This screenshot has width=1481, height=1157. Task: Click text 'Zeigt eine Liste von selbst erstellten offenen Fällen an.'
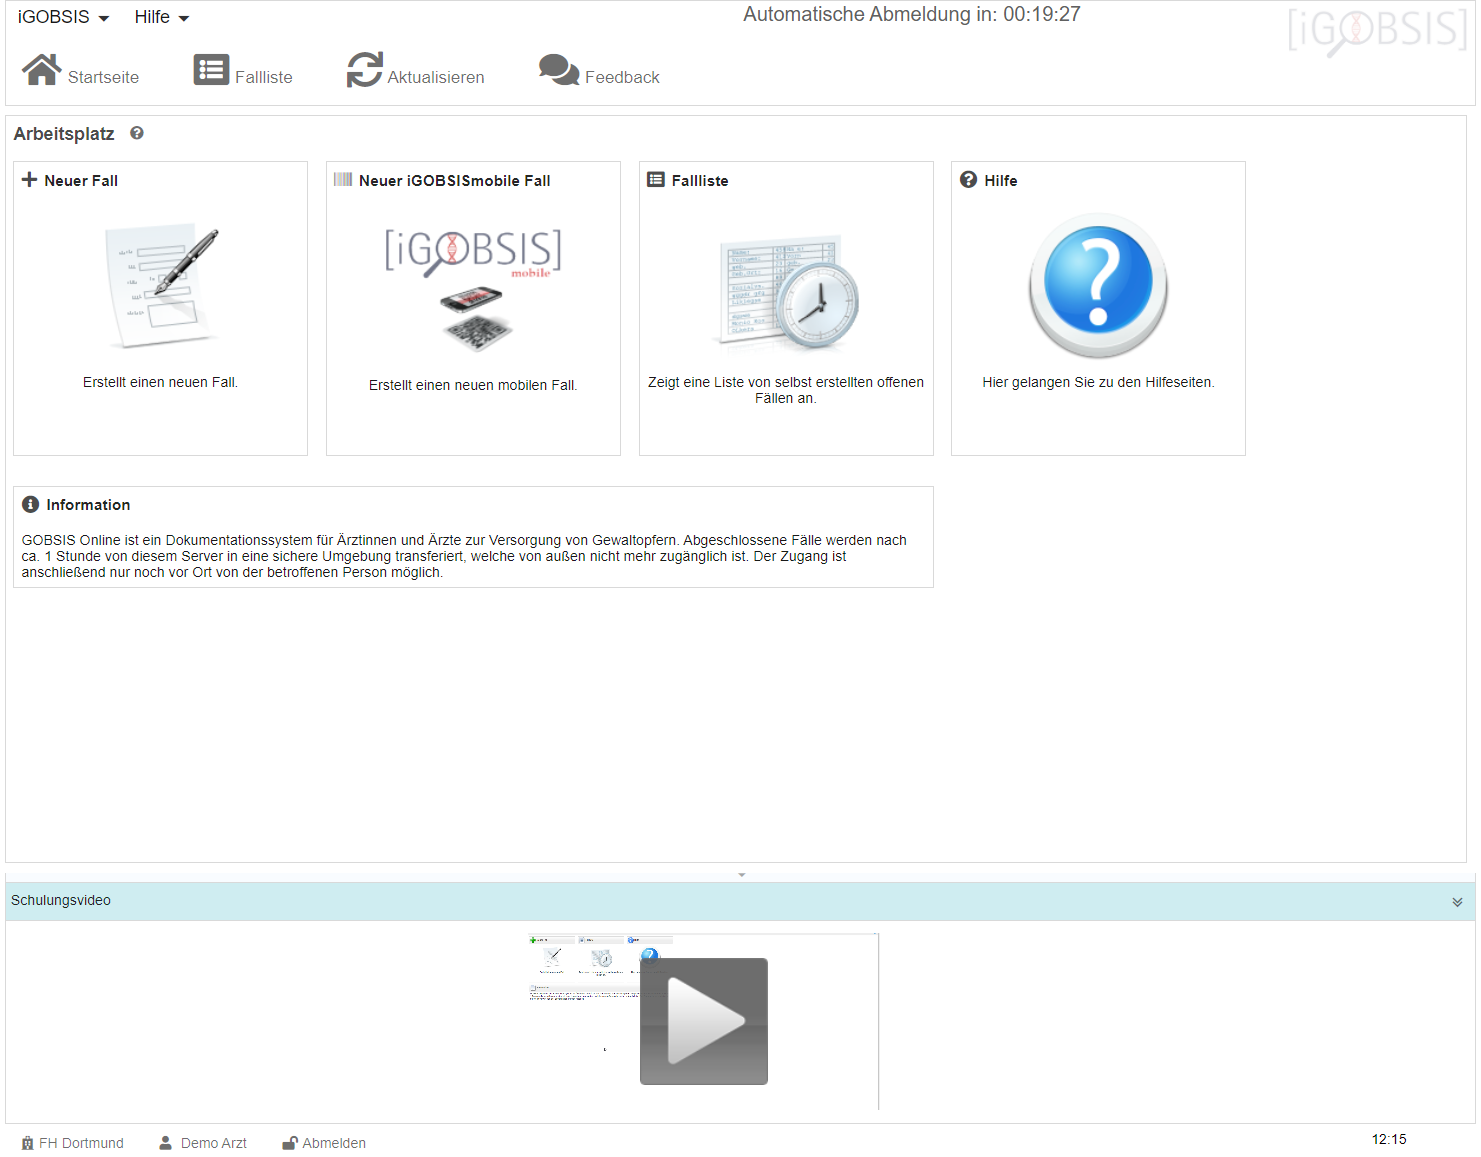[786, 390]
